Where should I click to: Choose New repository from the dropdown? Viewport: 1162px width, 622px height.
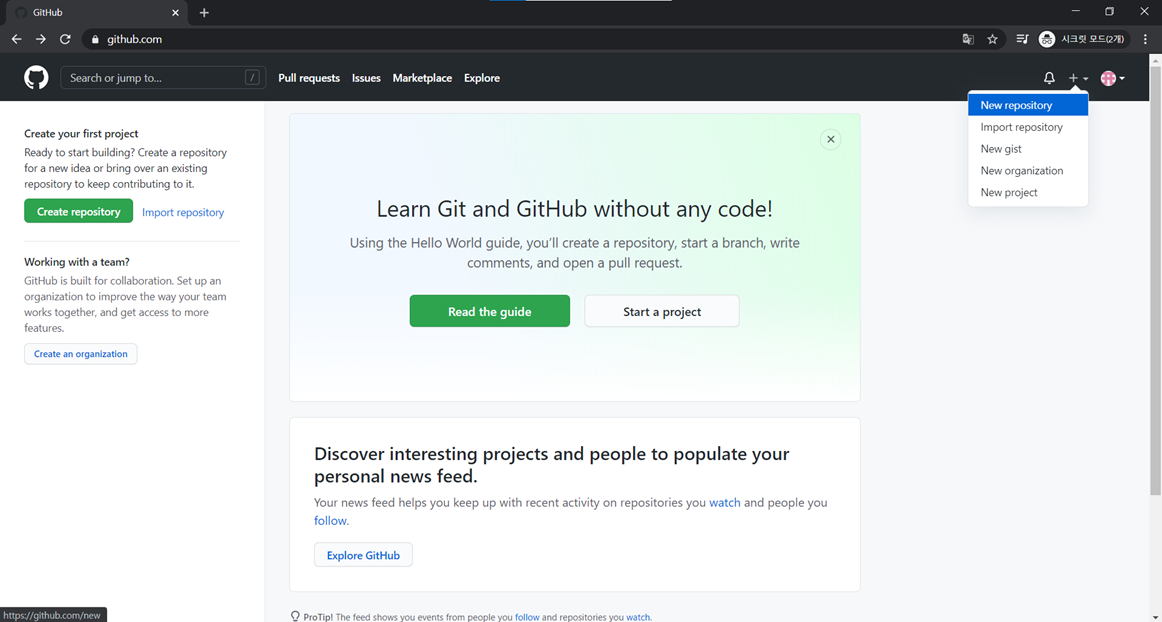click(1028, 105)
